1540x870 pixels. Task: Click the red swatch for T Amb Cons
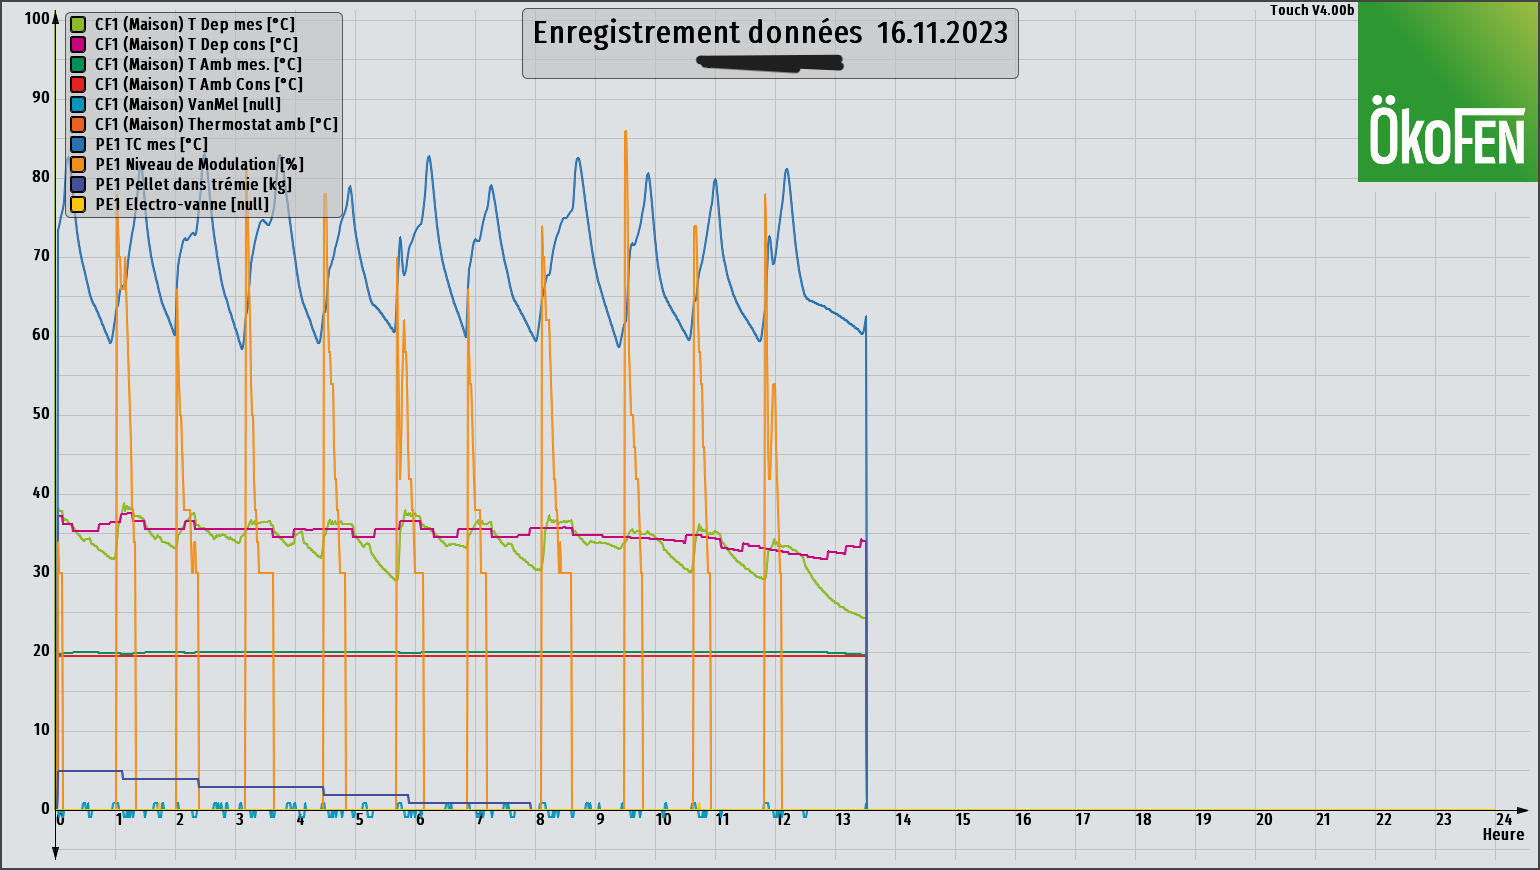[x=78, y=84]
